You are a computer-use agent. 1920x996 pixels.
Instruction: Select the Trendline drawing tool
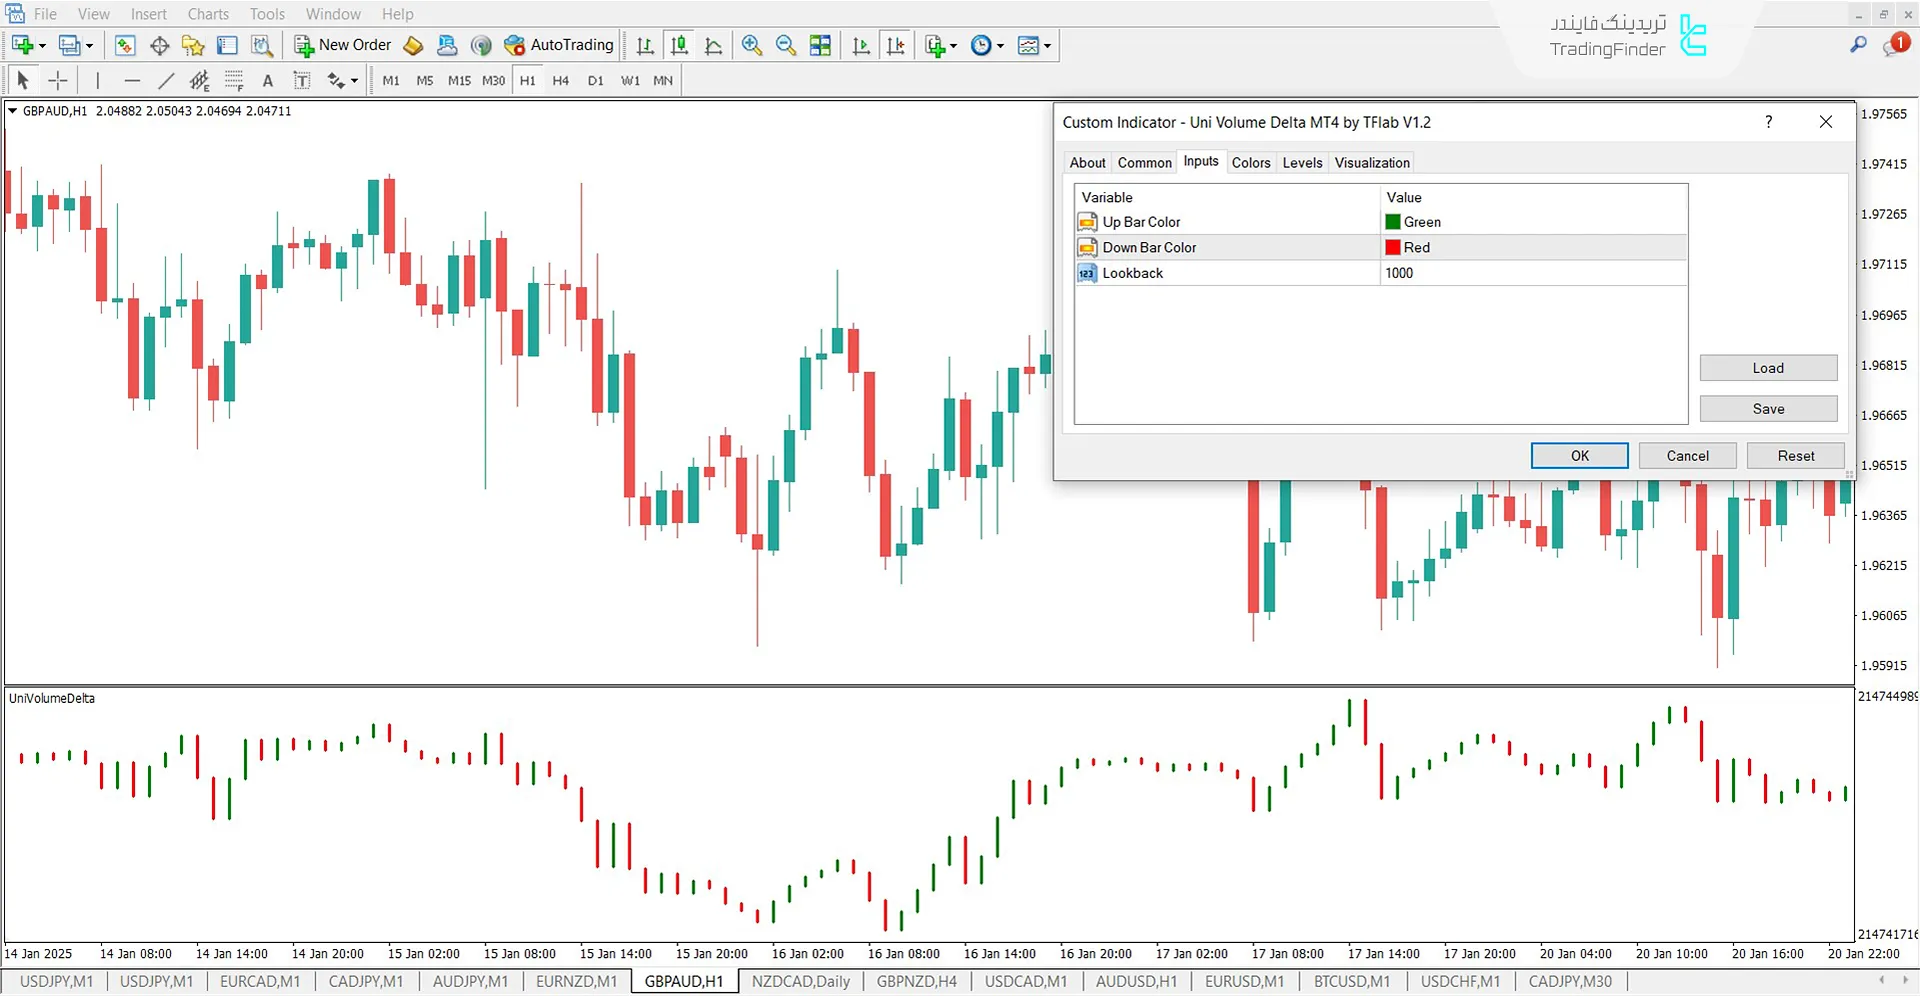click(x=166, y=80)
